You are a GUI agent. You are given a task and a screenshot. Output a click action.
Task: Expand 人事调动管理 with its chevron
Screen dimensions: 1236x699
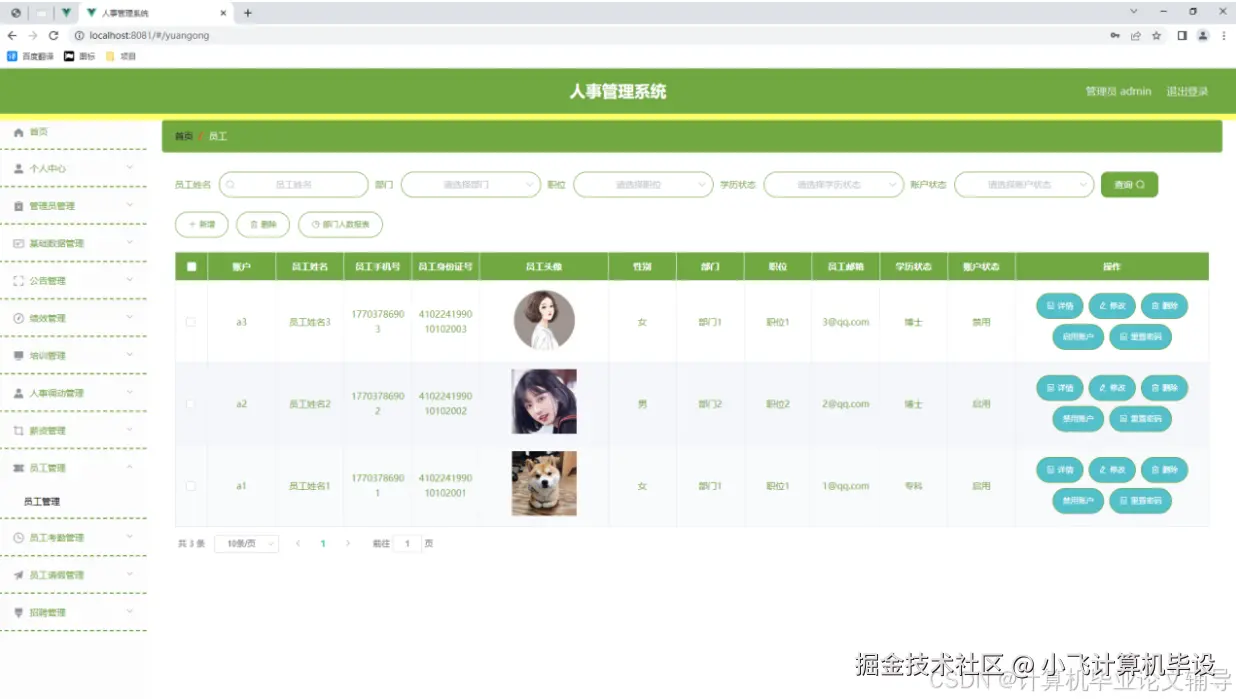click(130, 392)
